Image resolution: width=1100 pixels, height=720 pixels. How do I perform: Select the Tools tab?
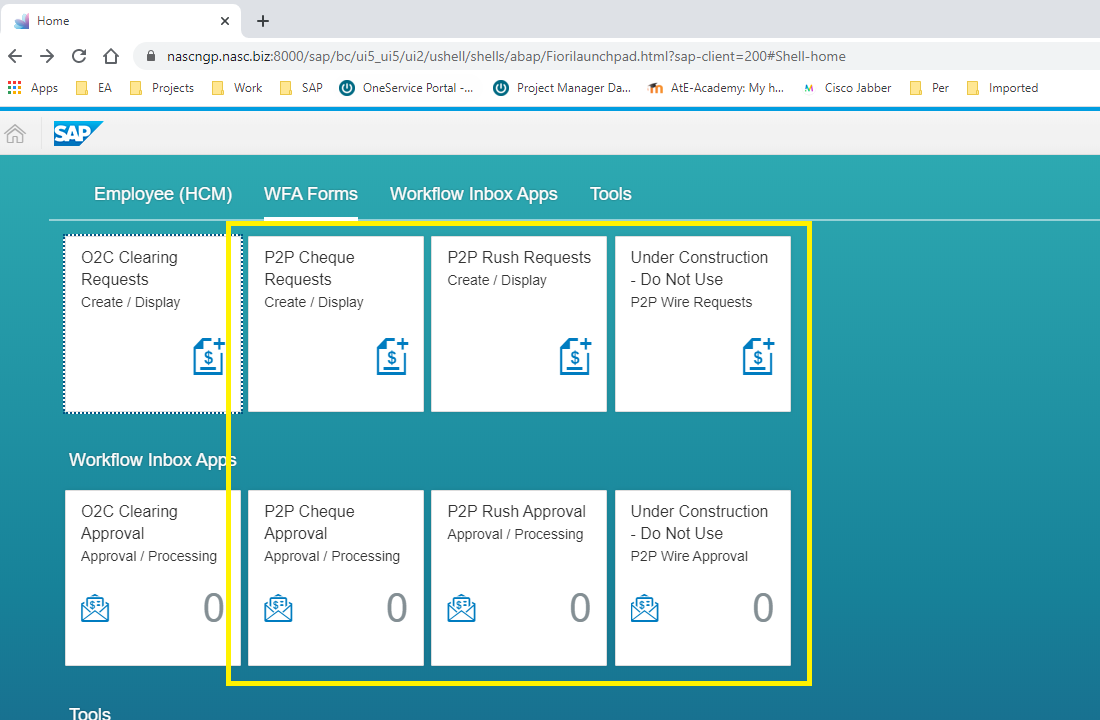[610, 194]
